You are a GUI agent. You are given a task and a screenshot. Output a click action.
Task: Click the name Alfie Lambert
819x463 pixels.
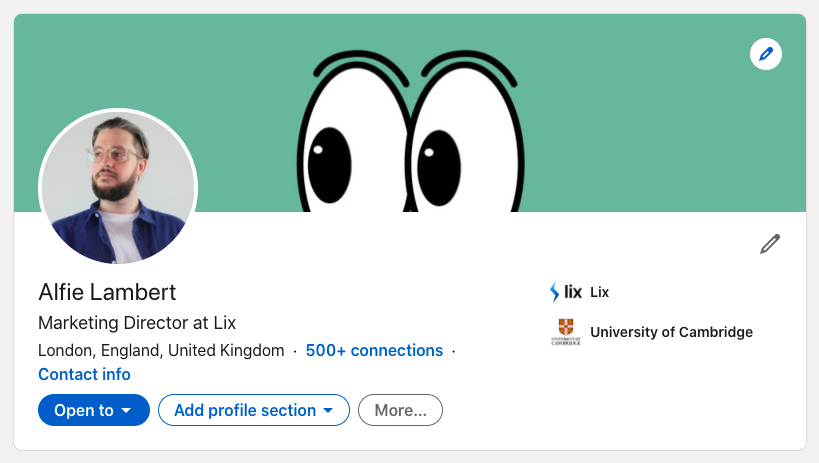click(x=107, y=292)
